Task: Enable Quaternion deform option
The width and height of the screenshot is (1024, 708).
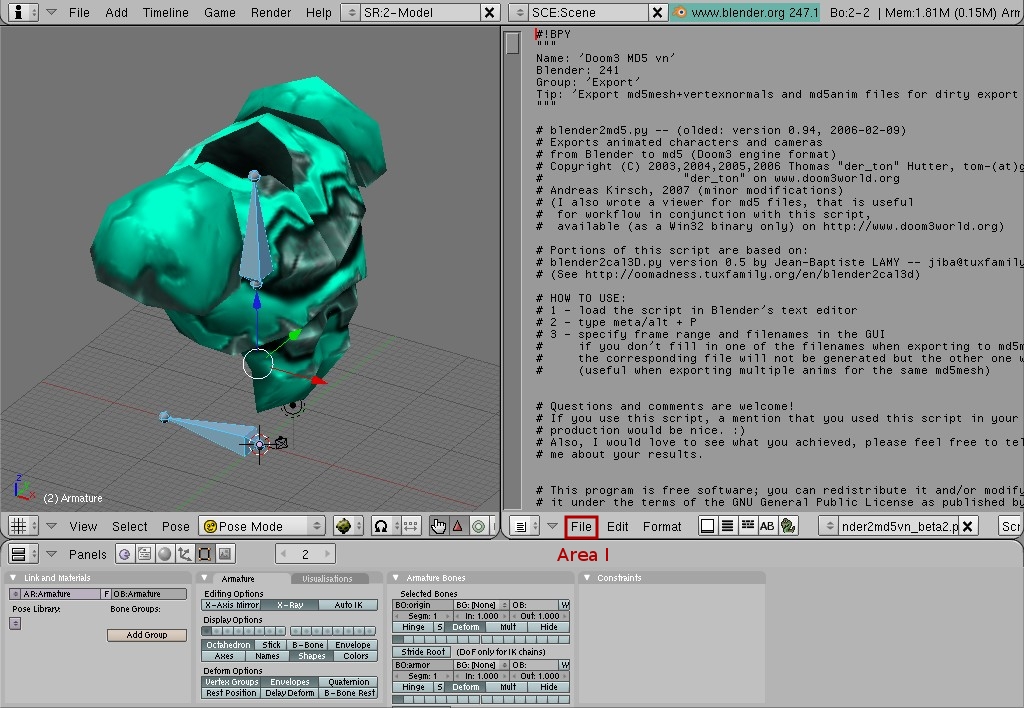Action: [x=349, y=682]
